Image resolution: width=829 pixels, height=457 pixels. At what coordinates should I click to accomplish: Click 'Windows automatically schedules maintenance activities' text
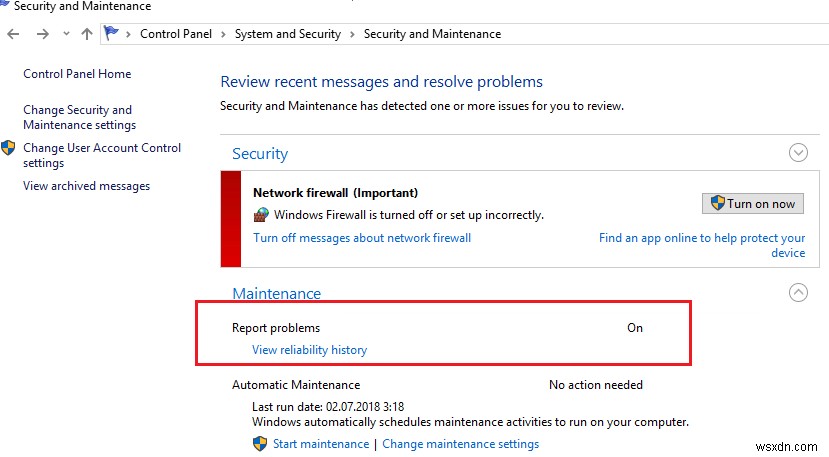click(470, 422)
